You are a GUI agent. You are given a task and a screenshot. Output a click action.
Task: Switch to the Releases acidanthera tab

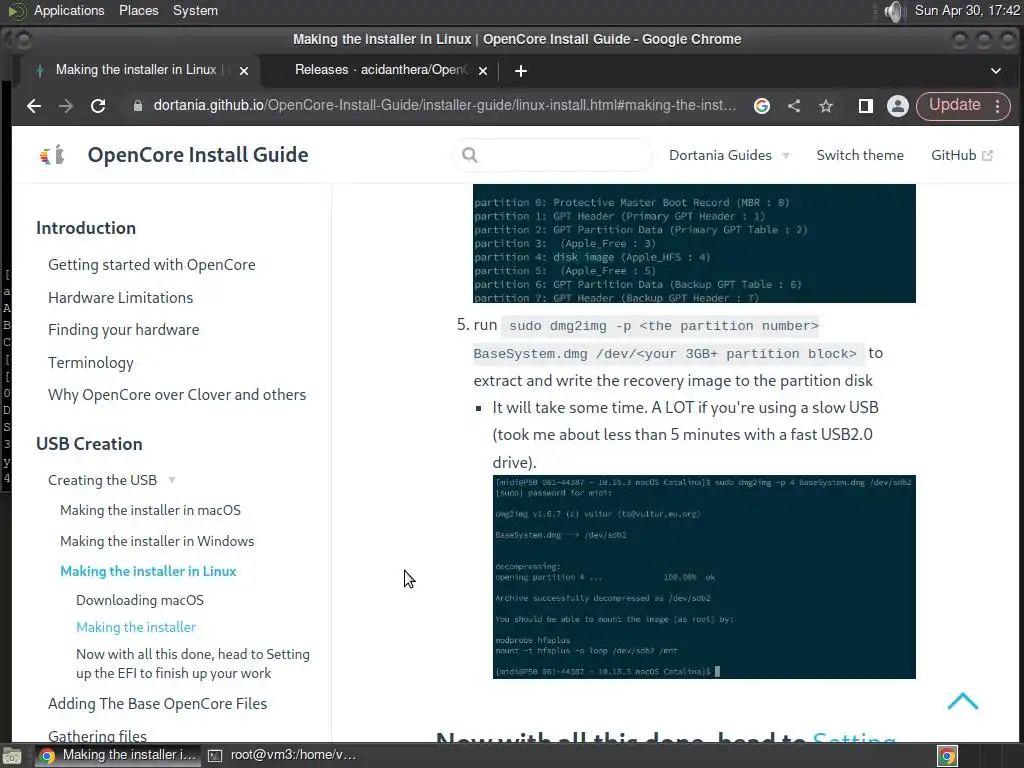(381, 70)
